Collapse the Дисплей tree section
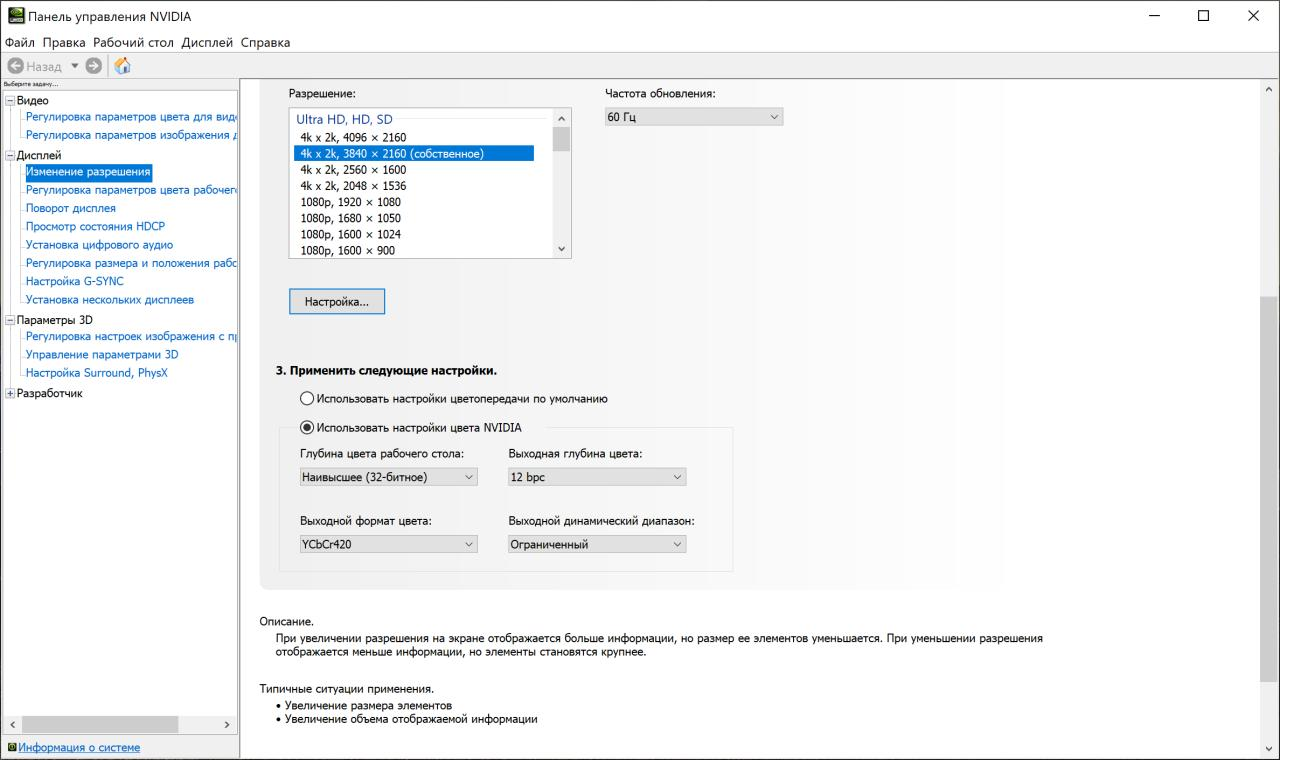The width and height of the screenshot is (1292, 761). coord(10,156)
